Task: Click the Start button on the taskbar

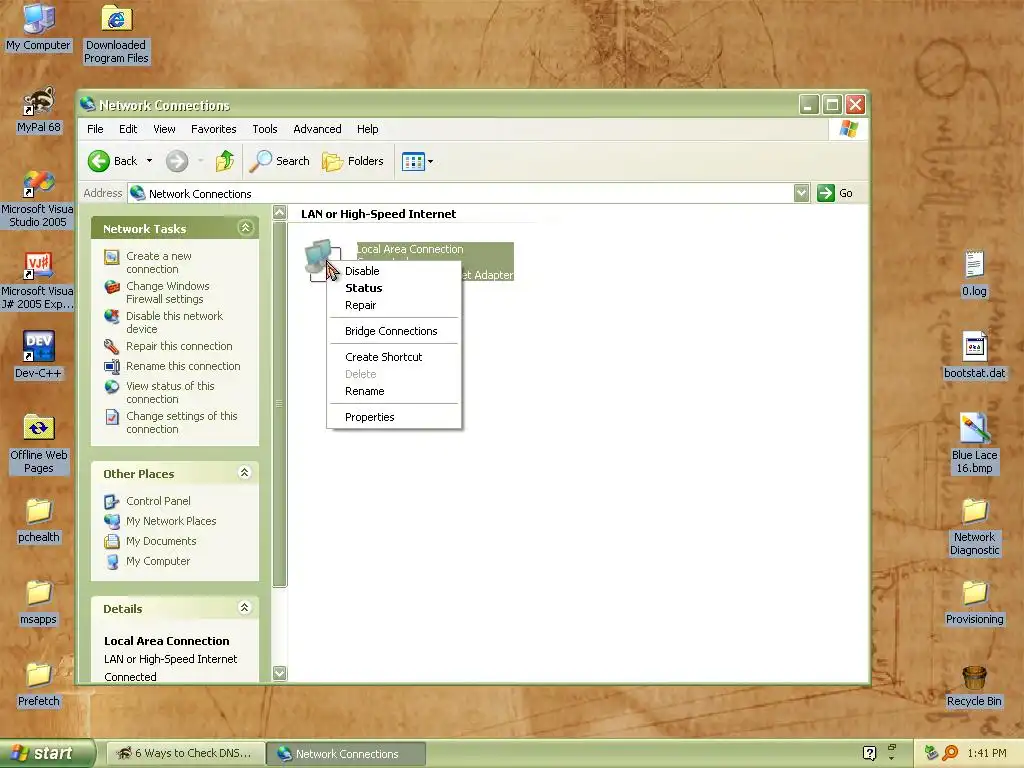Action: 46,753
